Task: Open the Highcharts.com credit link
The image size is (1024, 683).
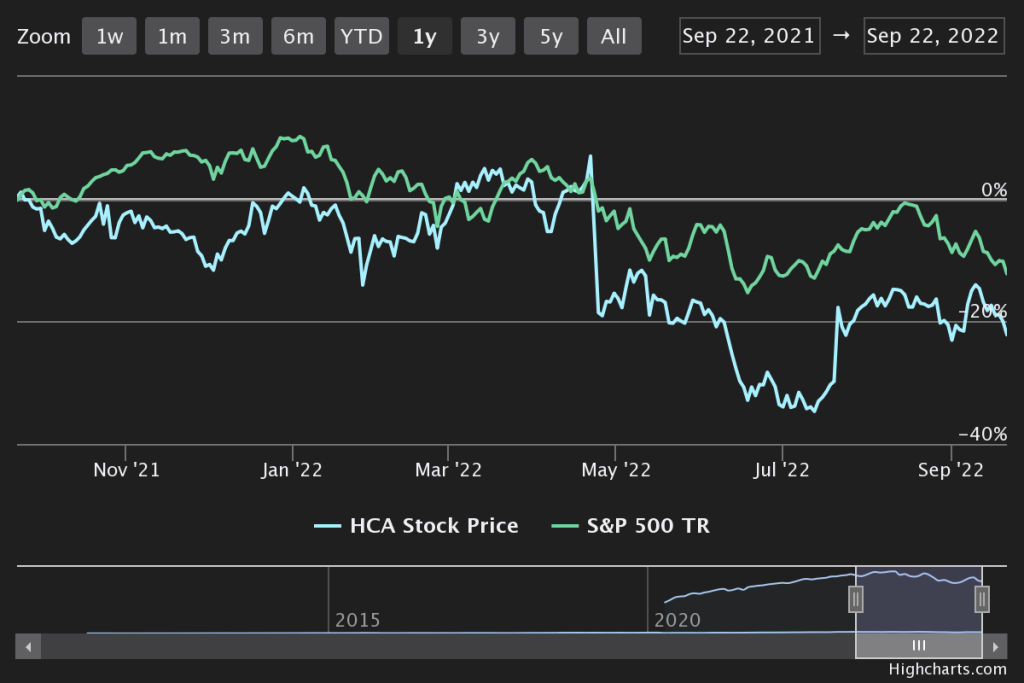Action: [x=946, y=670]
